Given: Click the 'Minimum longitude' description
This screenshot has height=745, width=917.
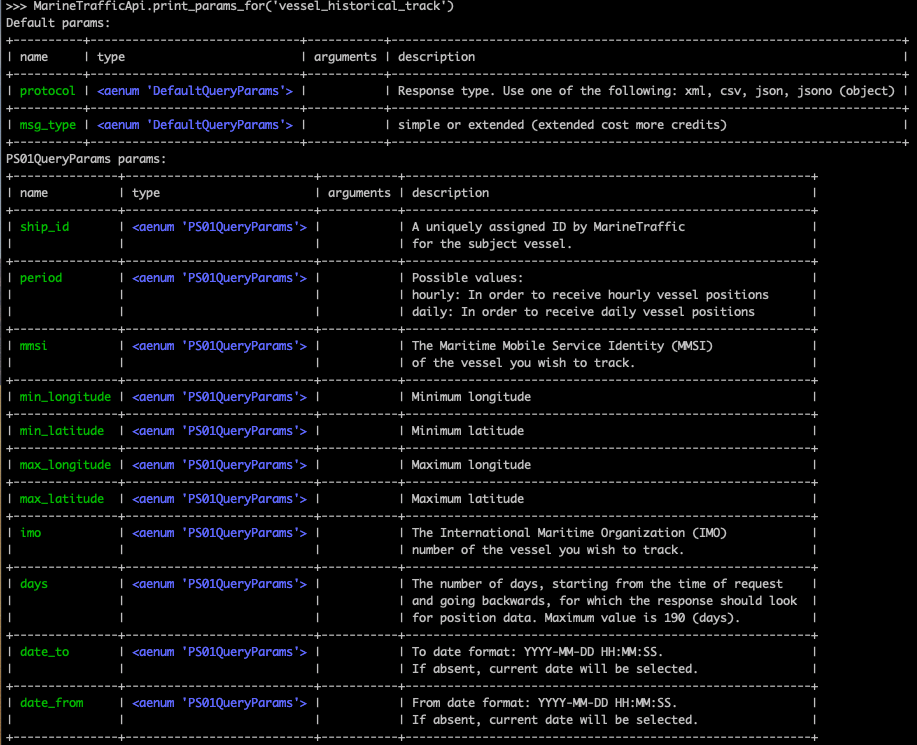Looking at the screenshot, I should click(471, 397).
